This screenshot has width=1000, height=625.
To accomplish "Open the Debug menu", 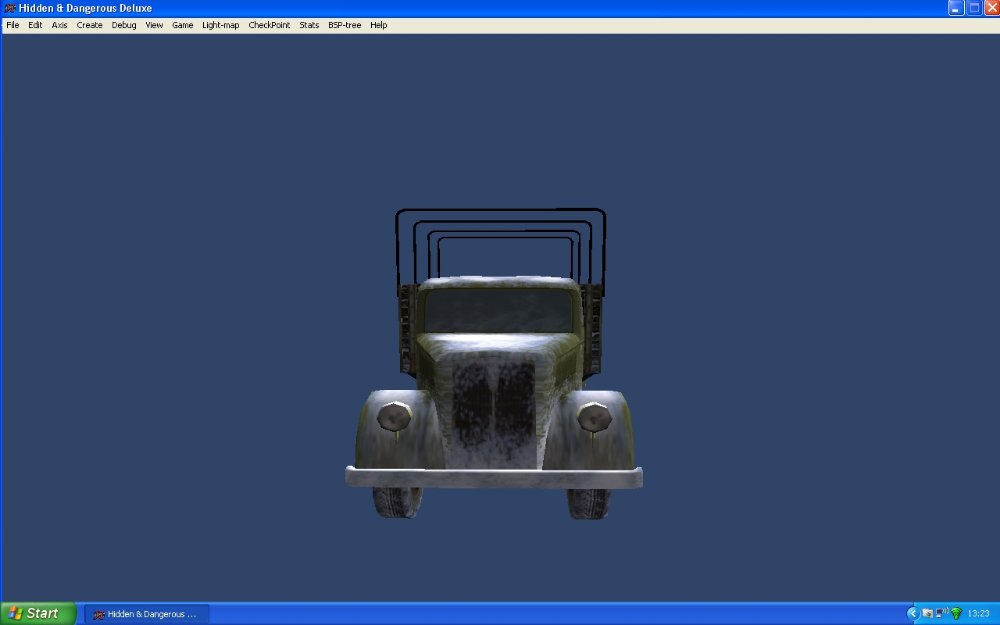I will (124, 25).
